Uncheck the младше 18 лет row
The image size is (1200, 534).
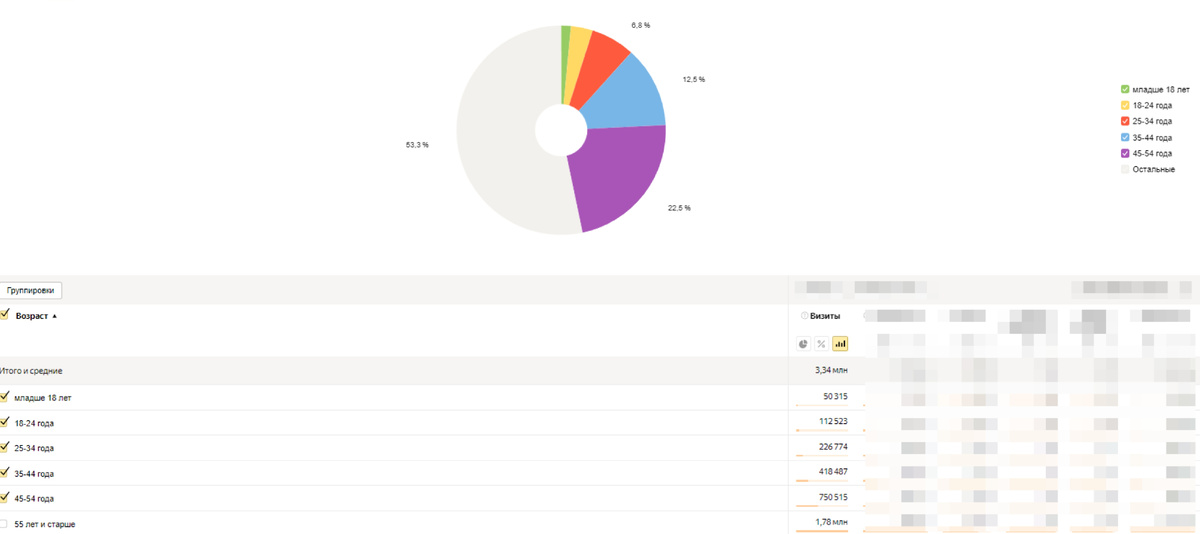pos(5,397)
